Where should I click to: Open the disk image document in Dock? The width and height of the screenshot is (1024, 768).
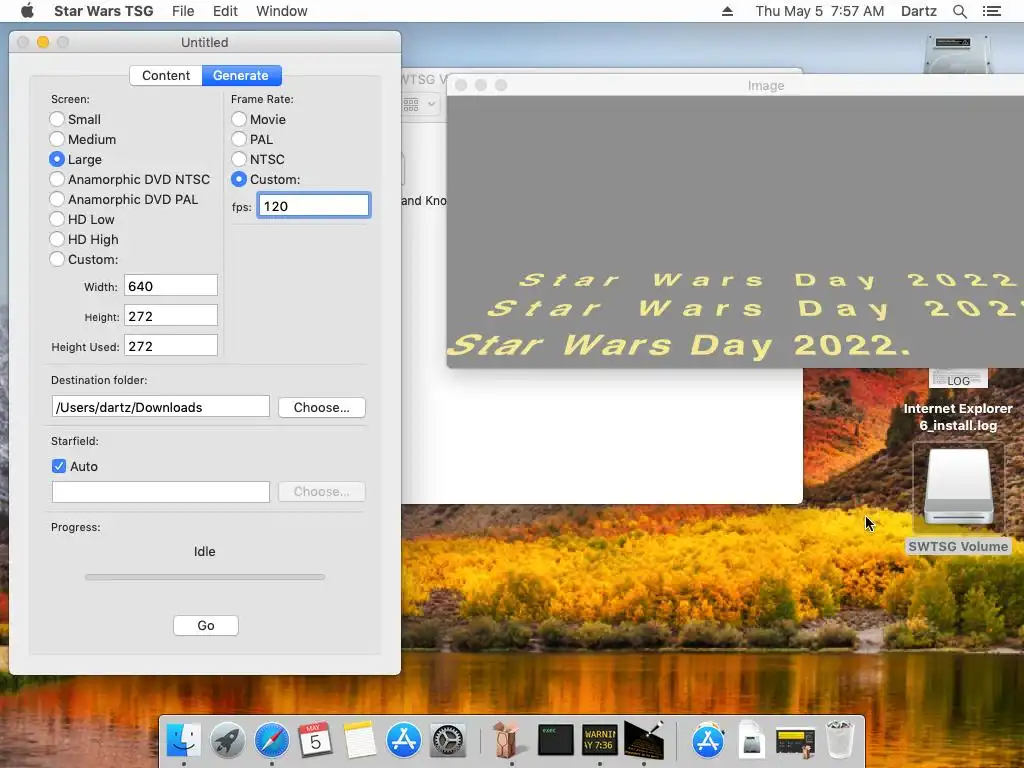click(x=752, y=741)
